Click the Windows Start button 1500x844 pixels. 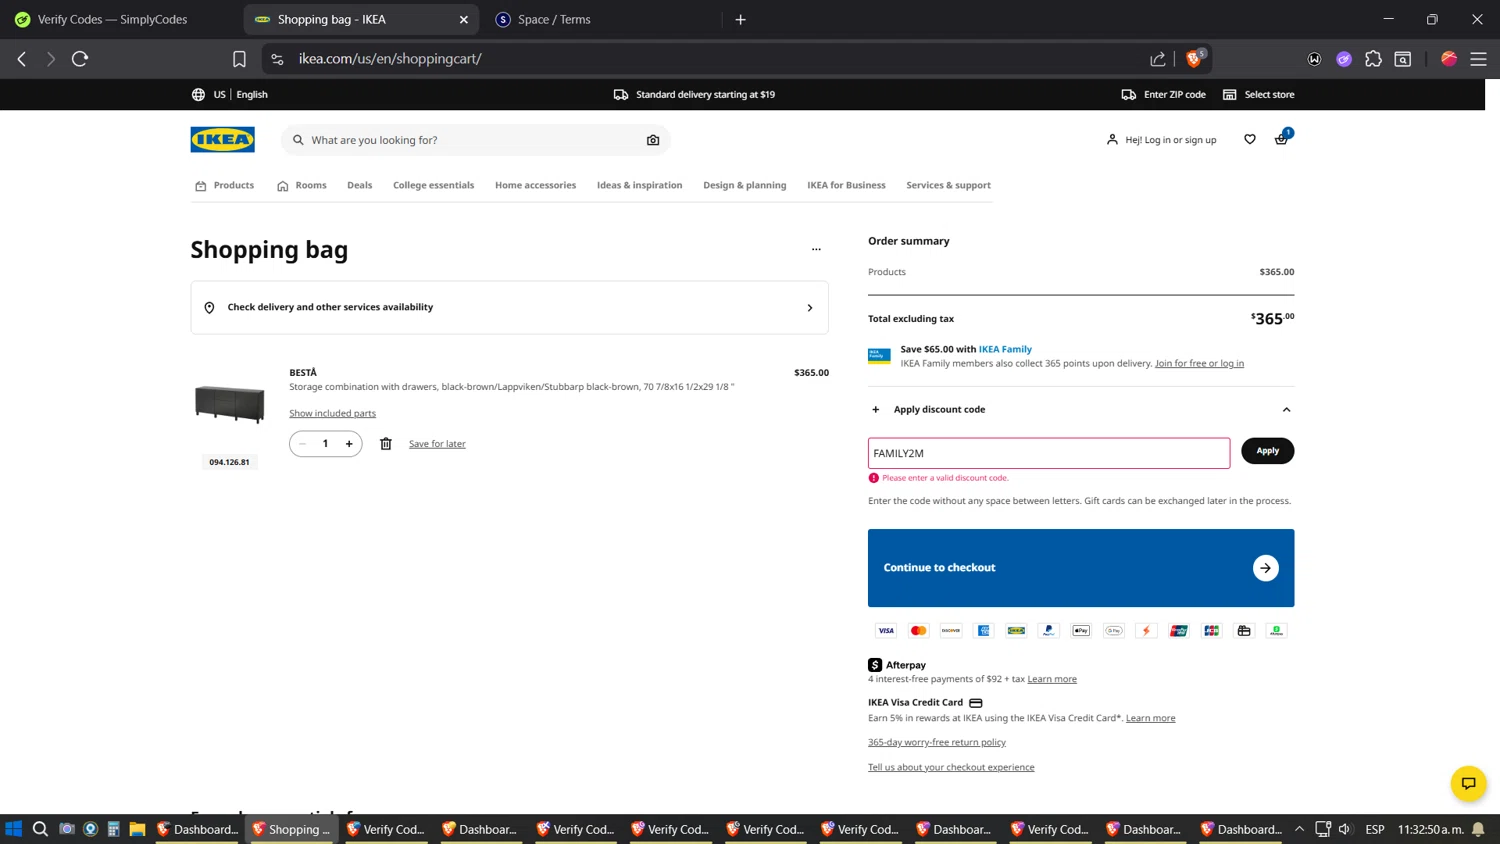(13, 829)
